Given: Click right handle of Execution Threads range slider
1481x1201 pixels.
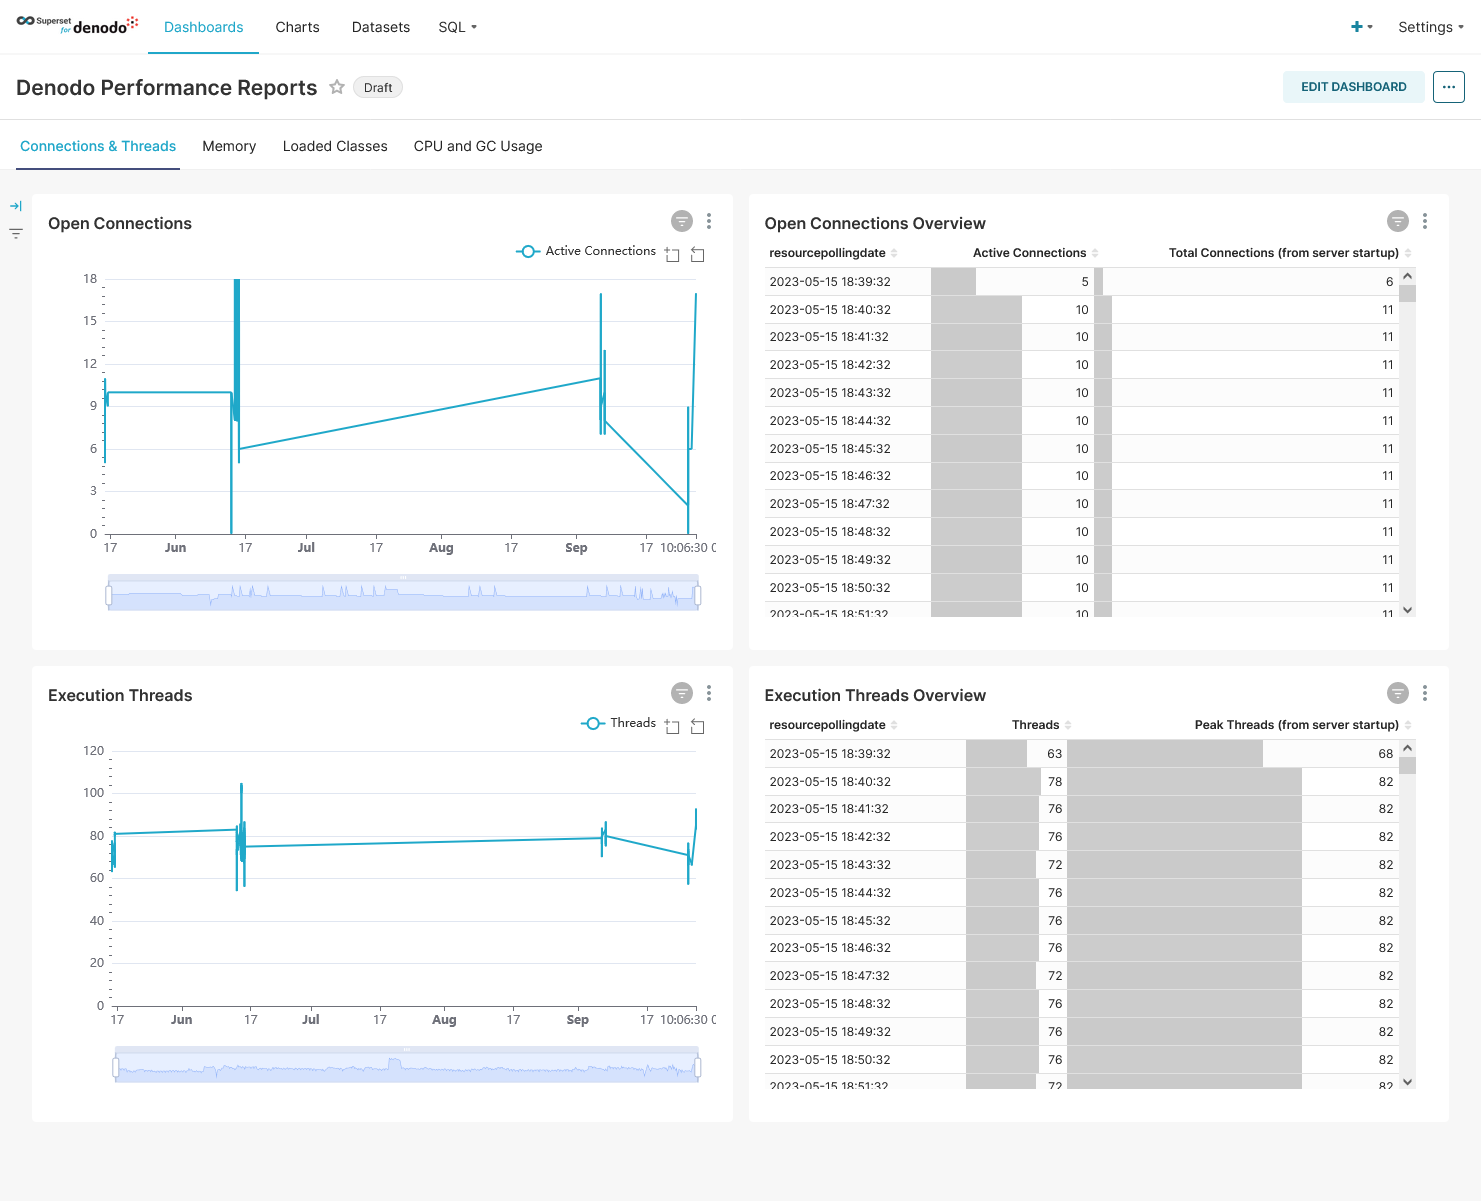Looking at the screenshot, I should click(698, 1067).
